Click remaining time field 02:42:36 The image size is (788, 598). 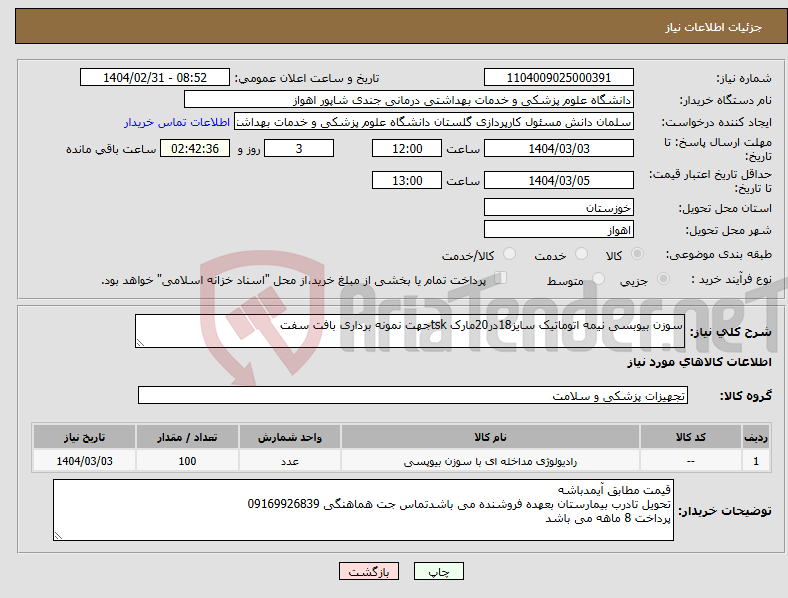click(x=195, y=148)
